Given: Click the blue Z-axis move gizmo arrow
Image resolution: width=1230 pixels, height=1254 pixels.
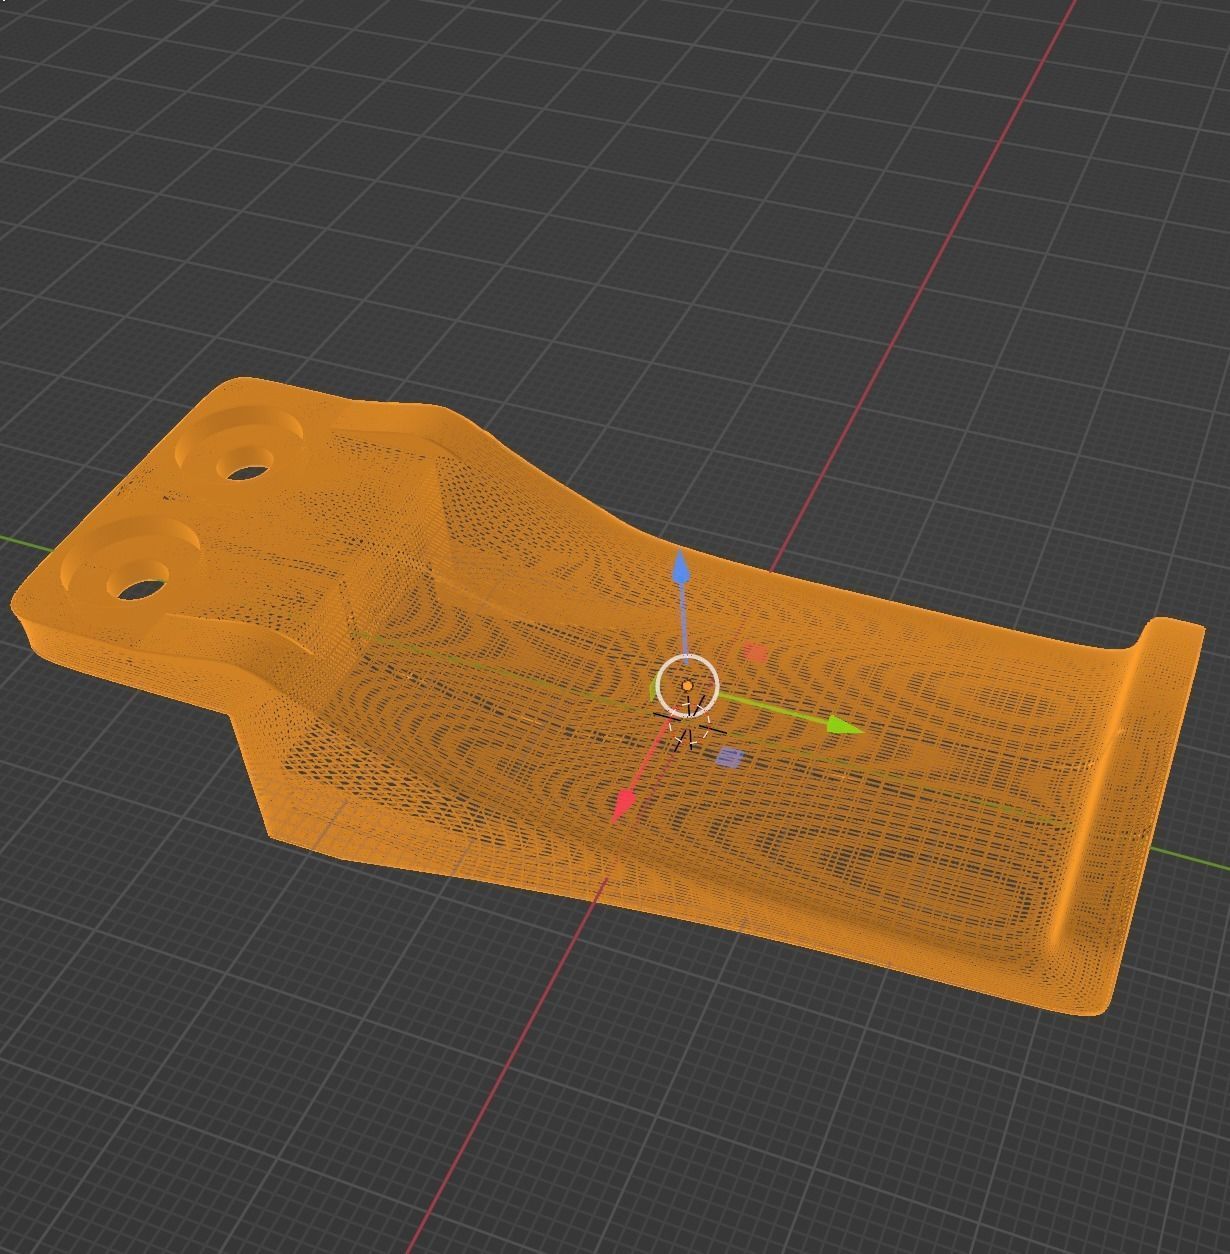Looking at the screenshot, I should coord(681,568).
